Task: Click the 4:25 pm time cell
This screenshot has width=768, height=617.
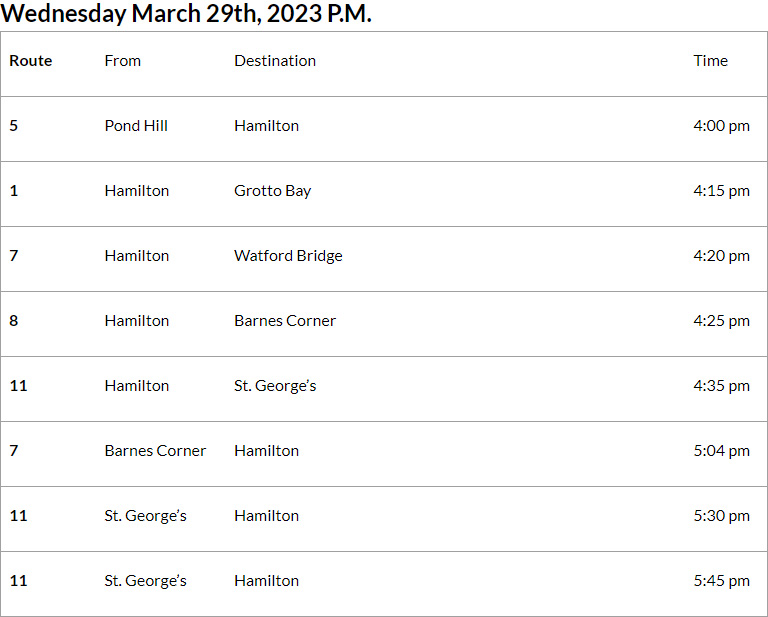Action: tap(721, 321)
